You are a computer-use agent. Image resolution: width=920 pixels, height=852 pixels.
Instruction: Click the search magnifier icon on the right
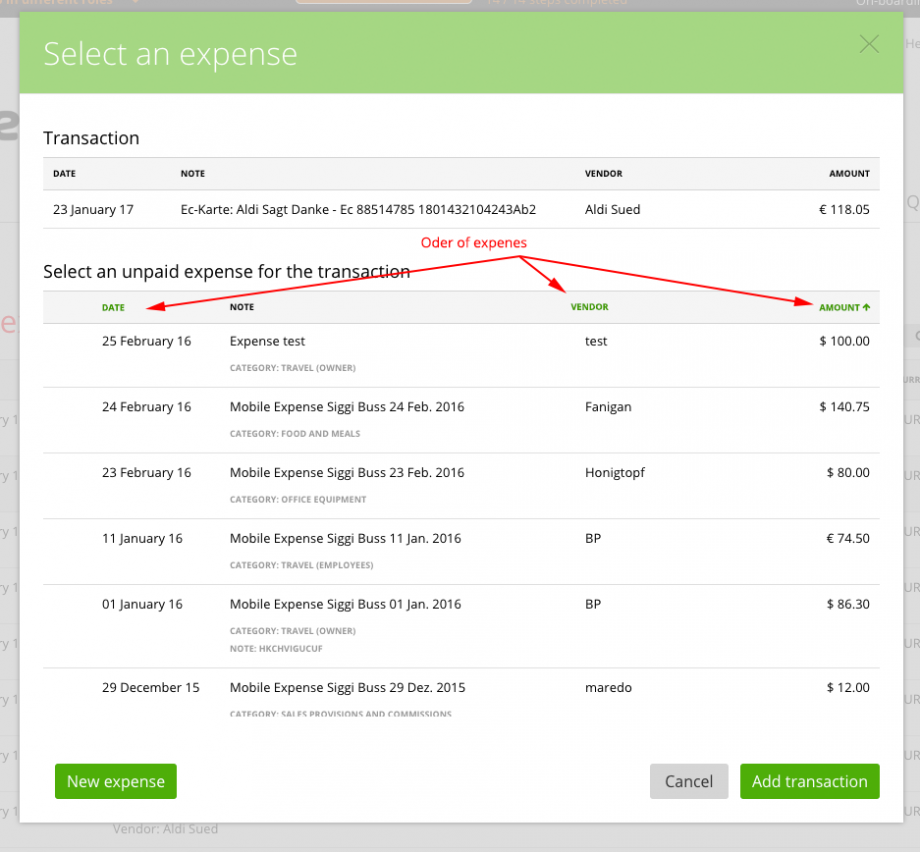[x=911, y=202]
